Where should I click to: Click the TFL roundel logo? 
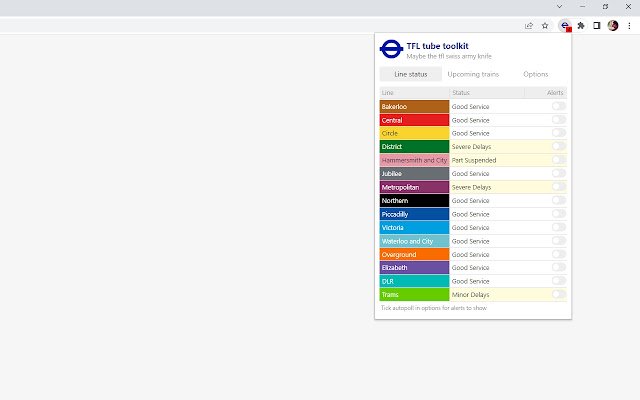[x=391, y=49]
